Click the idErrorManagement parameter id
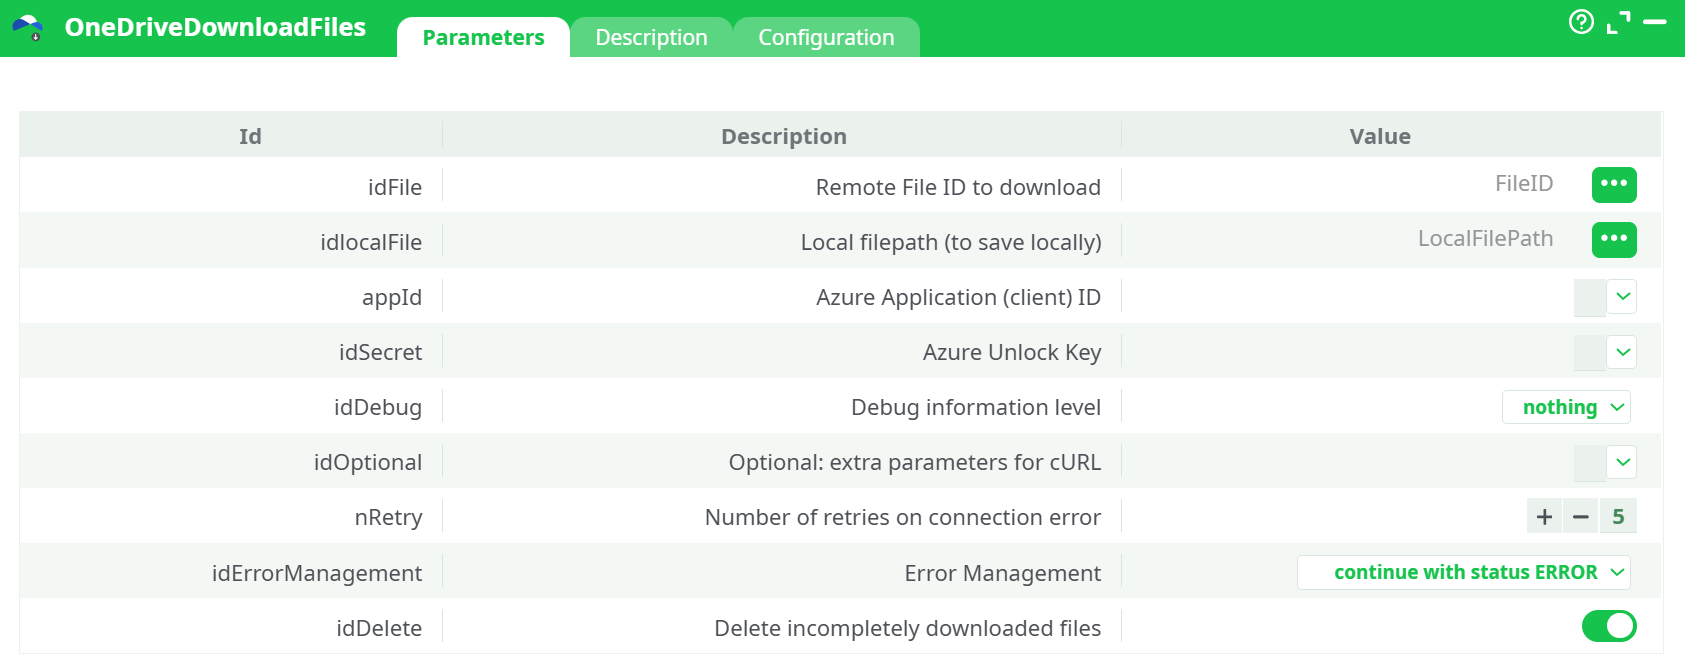Screen dimensions: 1685x669 317,574
